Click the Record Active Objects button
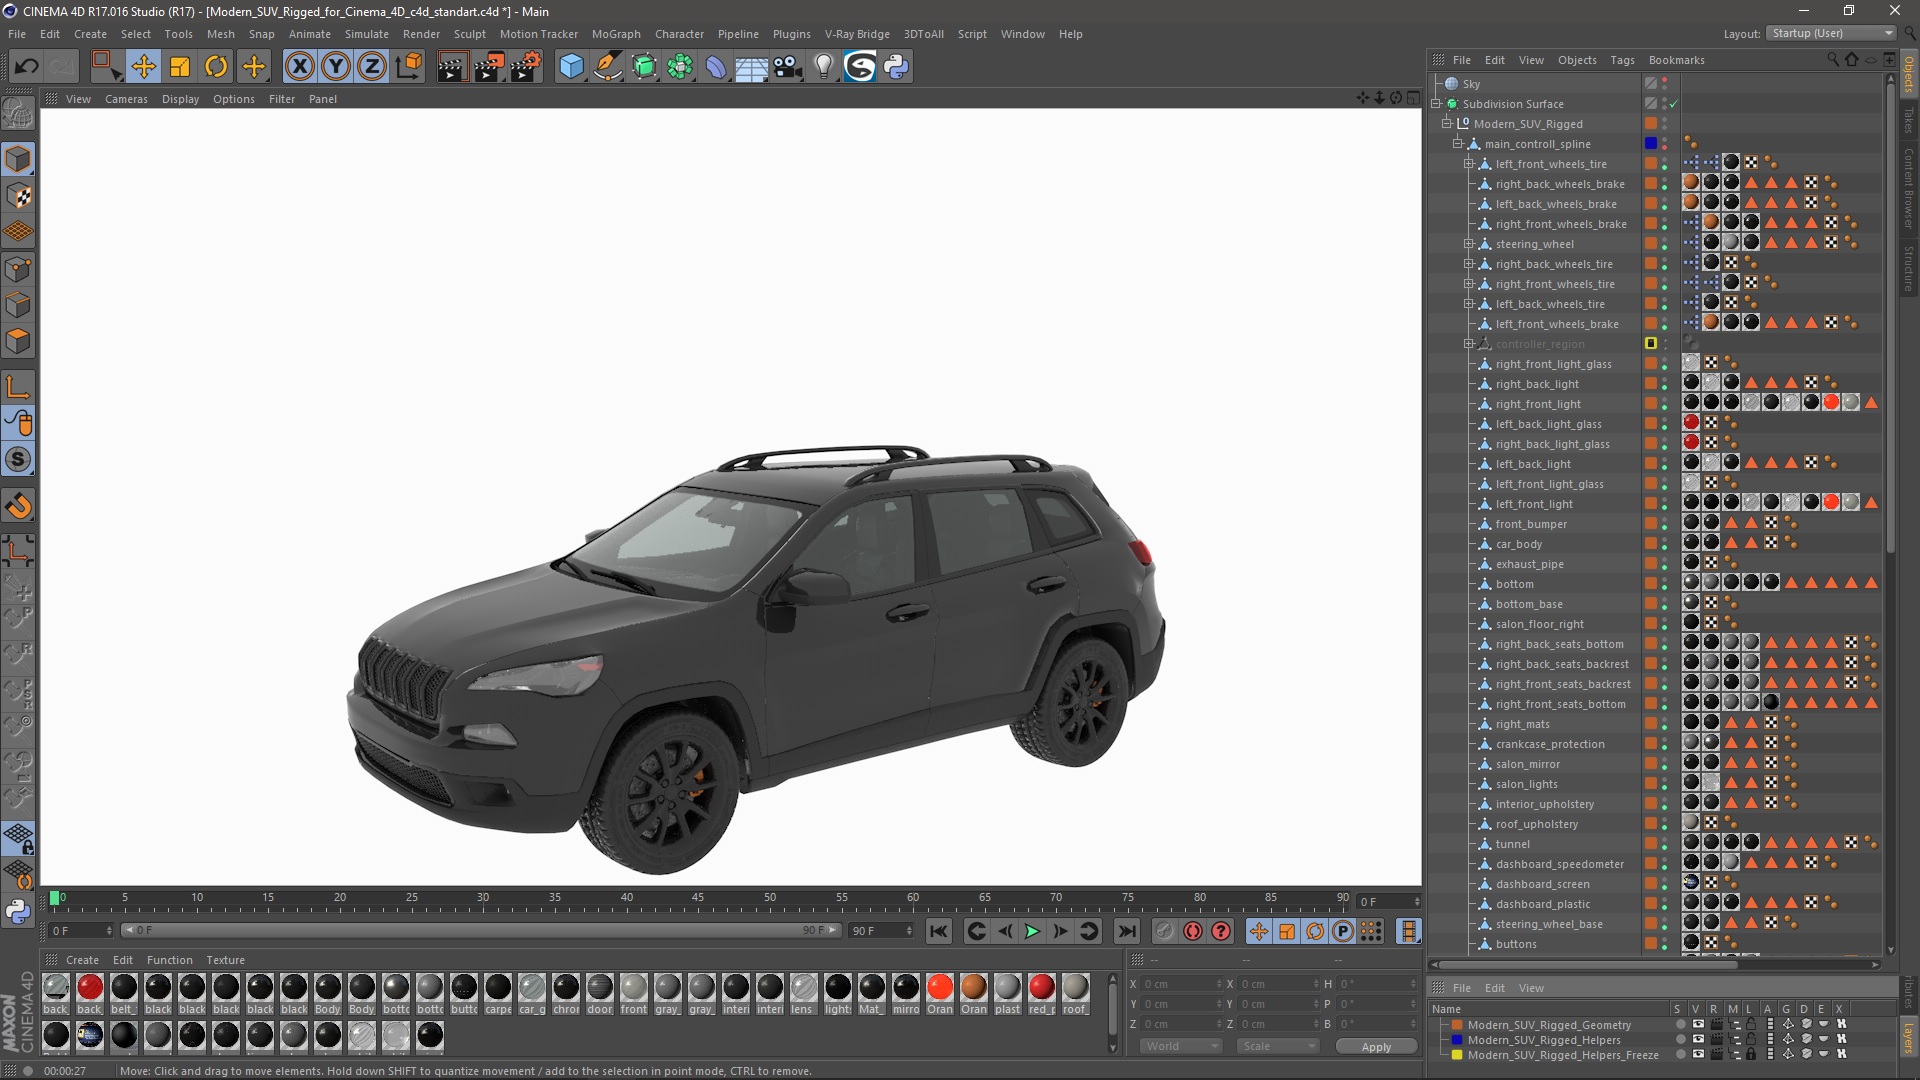 coord(1165,932)
